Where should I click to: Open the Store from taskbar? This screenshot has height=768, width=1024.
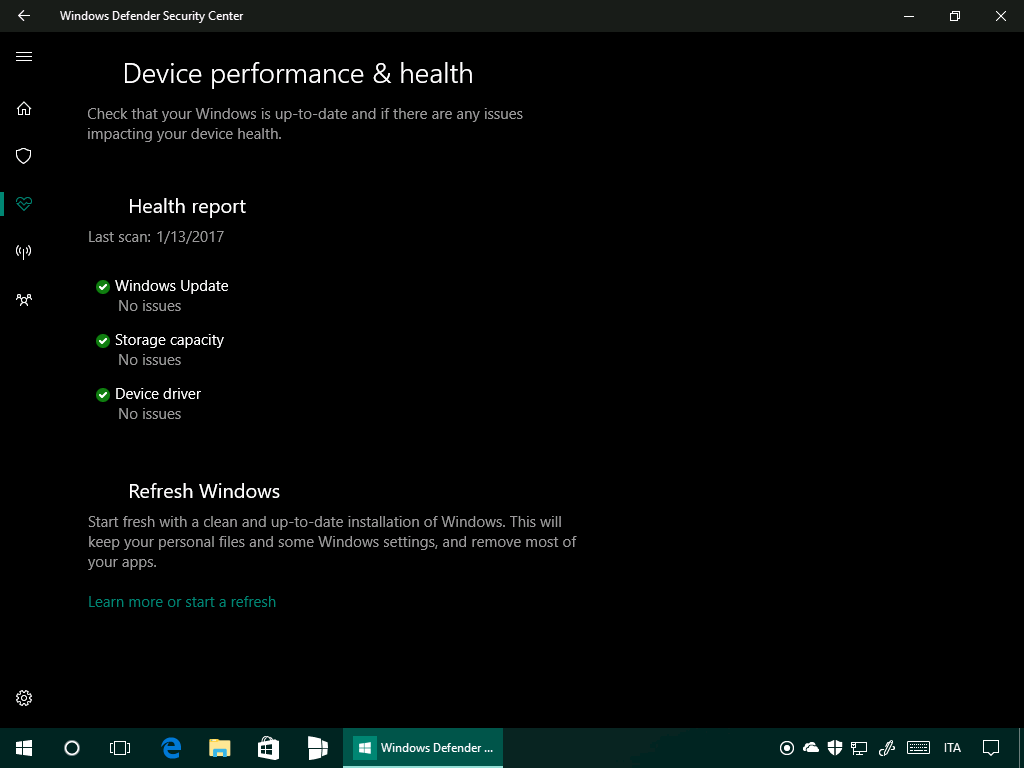click(x=268, y=748)
